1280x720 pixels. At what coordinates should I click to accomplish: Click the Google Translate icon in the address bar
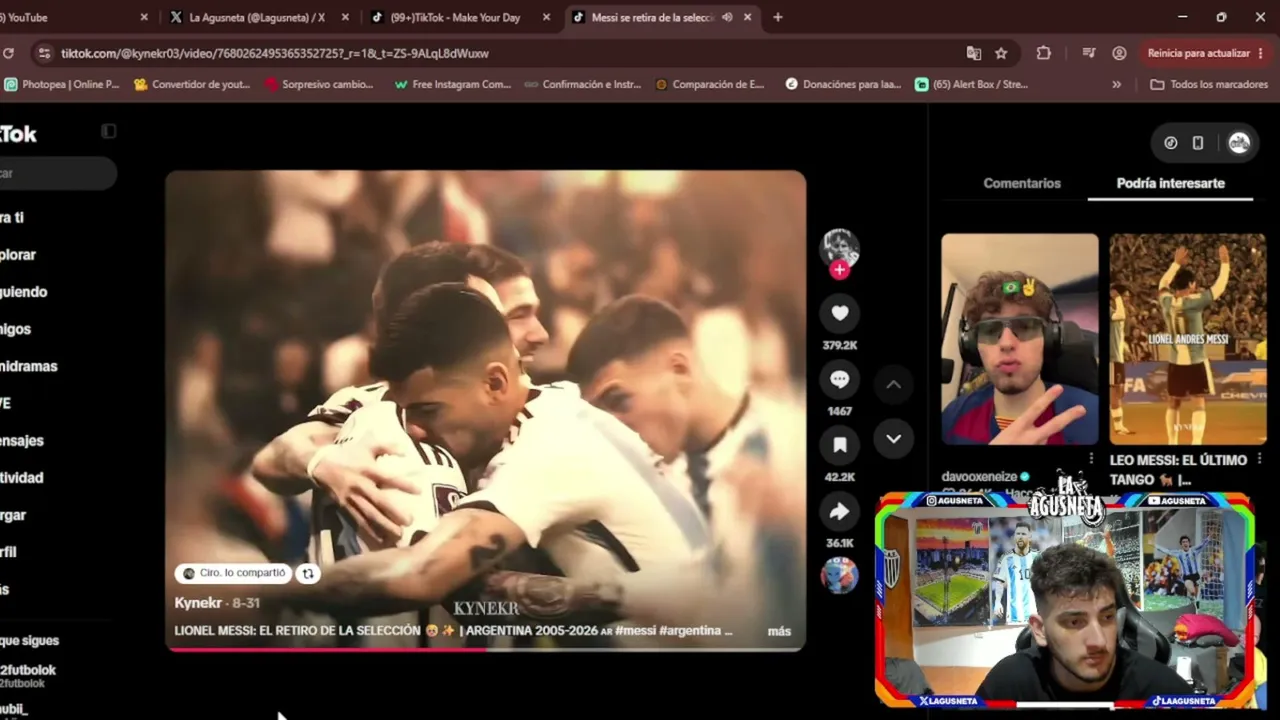973,53
